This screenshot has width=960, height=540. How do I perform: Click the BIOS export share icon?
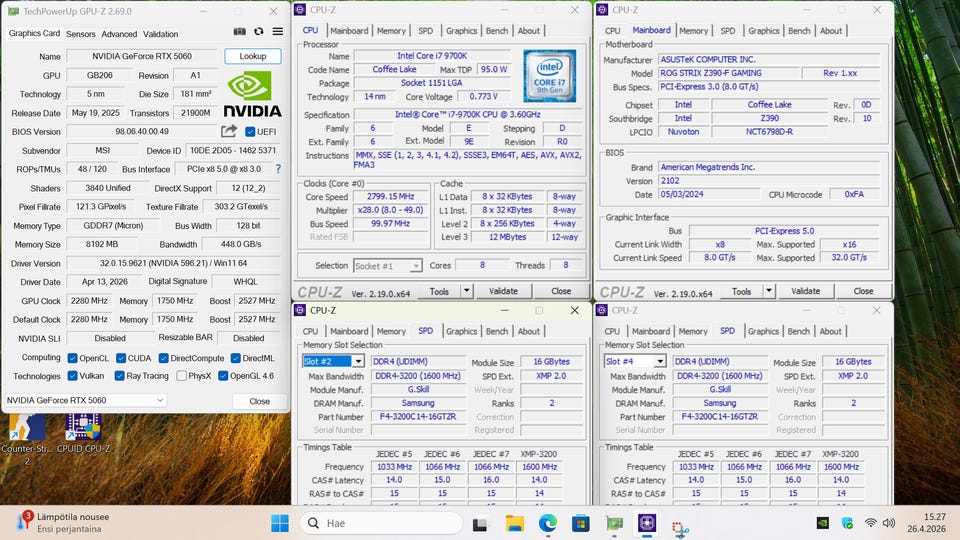coord(229,131)
